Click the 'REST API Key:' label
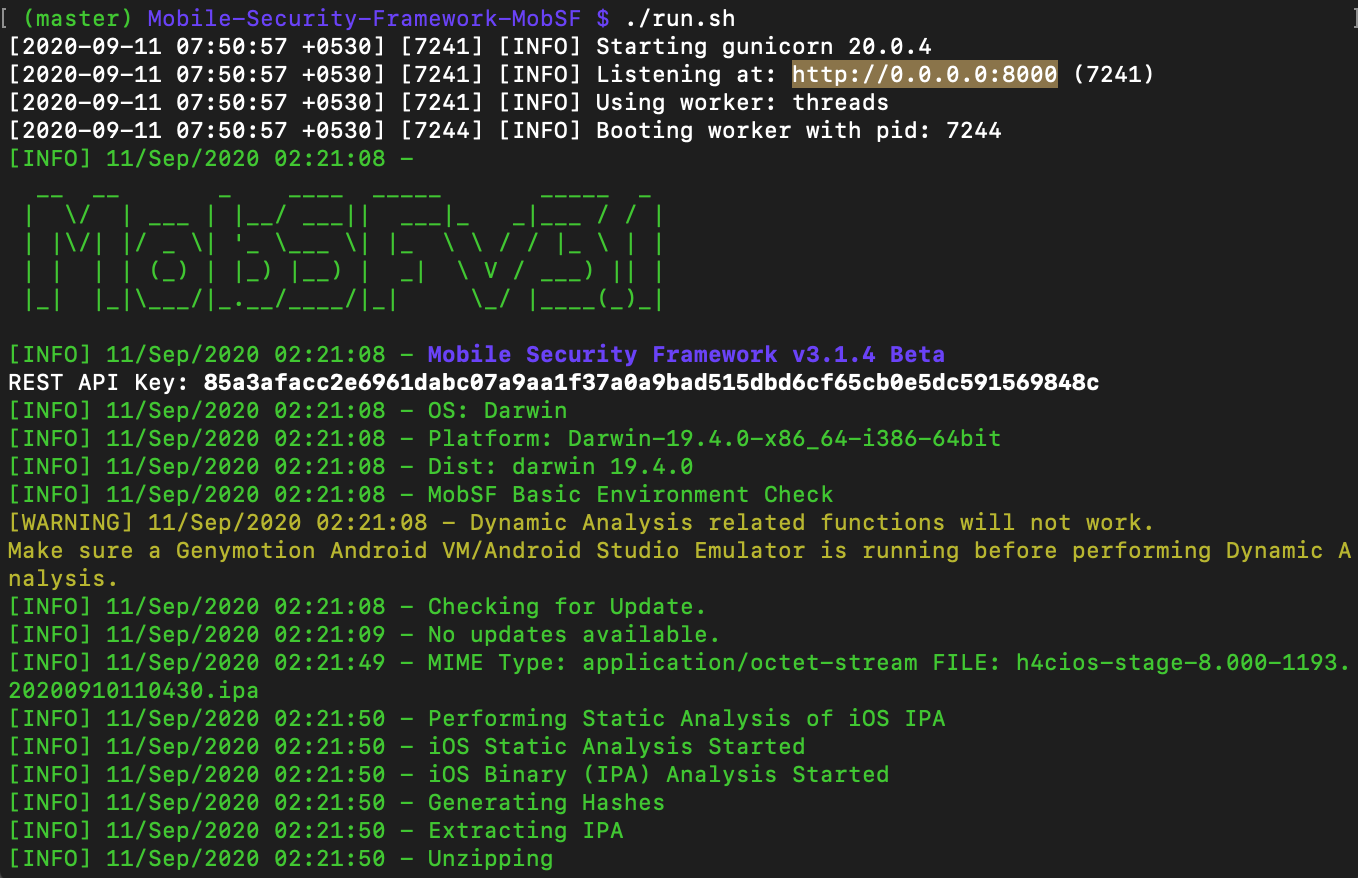This screenshot has height=878, width=1358. click(x=99, y=382)
